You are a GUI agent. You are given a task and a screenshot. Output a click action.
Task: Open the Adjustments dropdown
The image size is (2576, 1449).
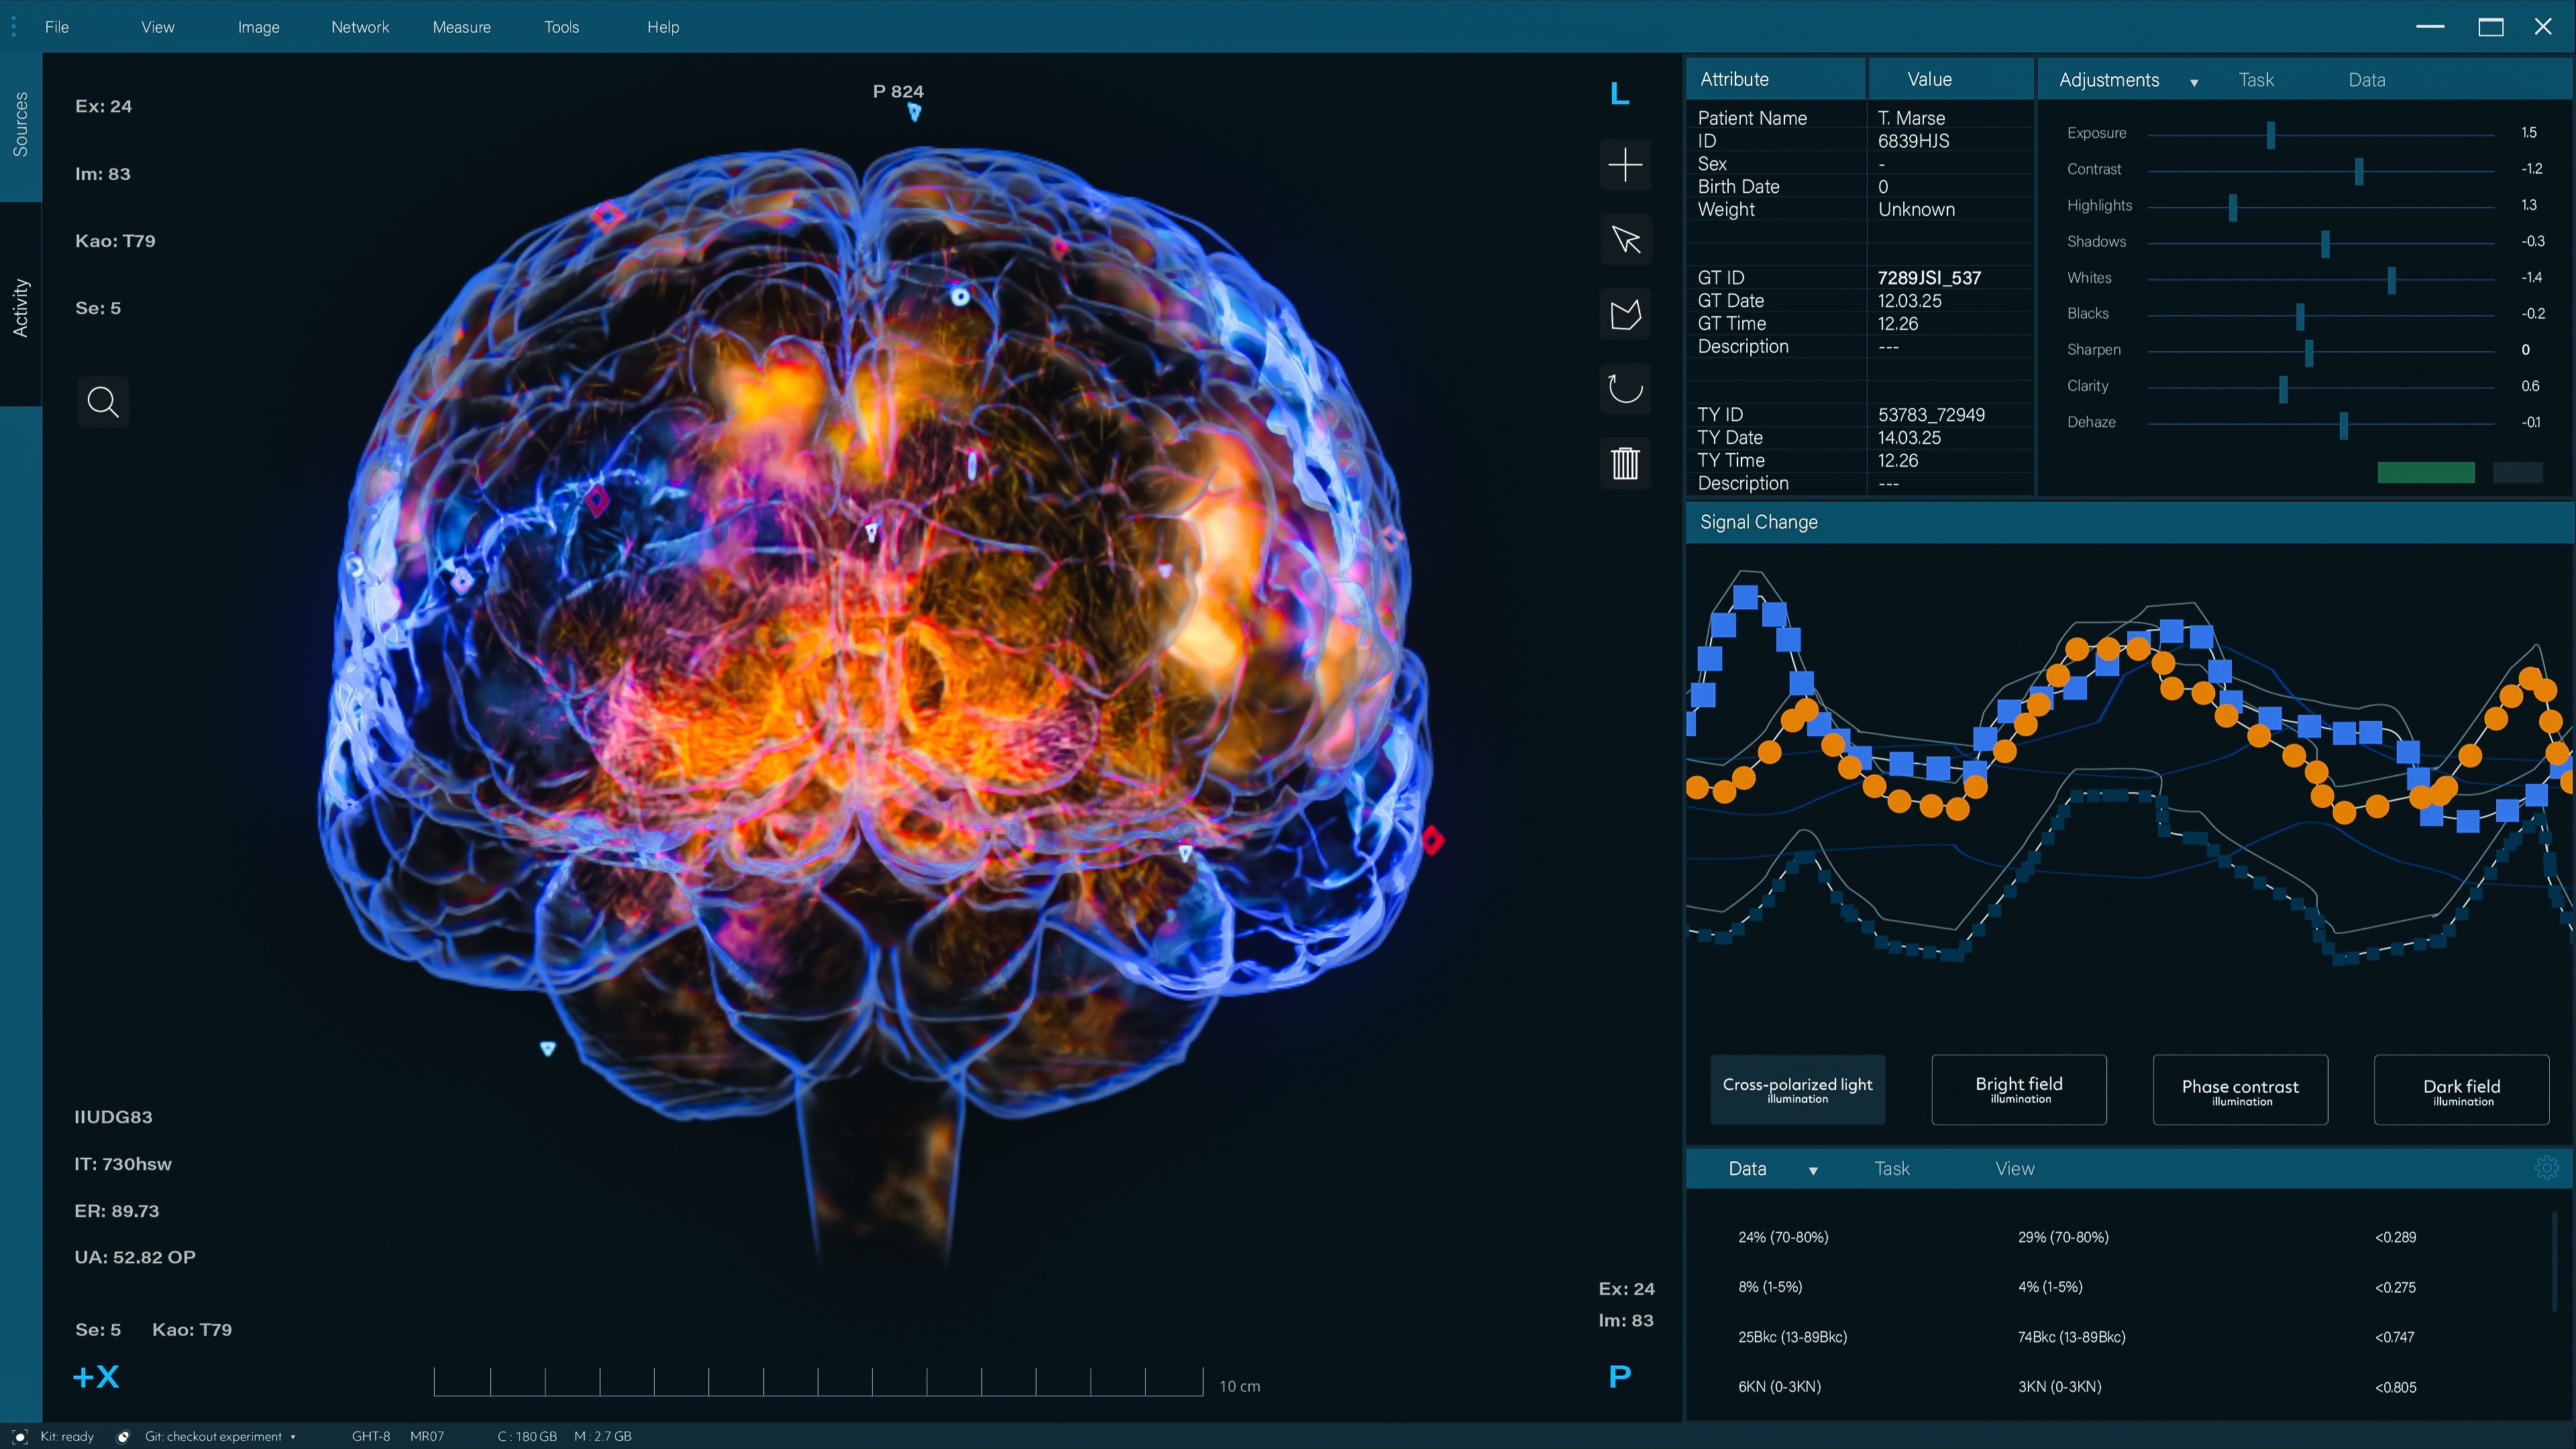2195,80
